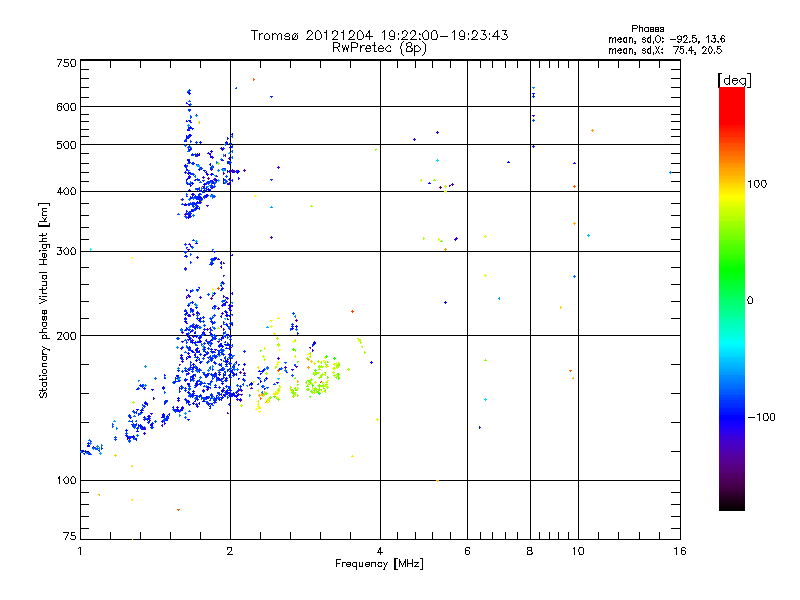Click the x-axis tick label '16'

point(680,551)
